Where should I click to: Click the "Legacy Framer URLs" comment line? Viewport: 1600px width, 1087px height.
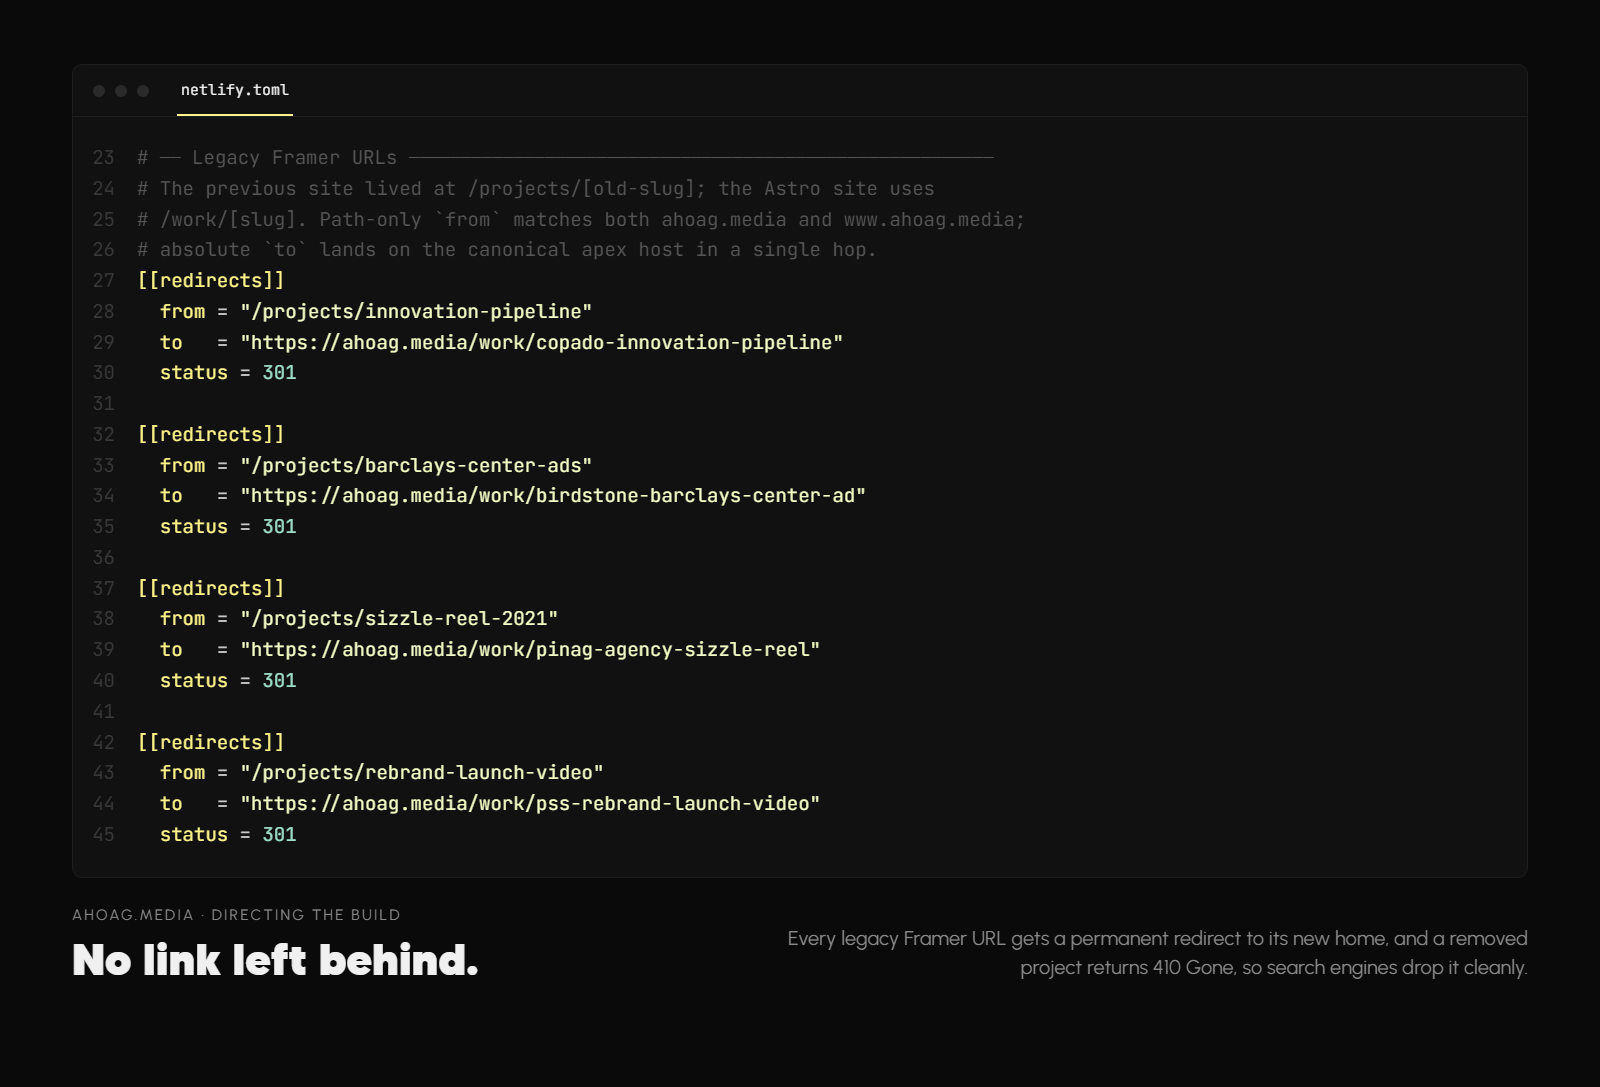click(566, 158)
